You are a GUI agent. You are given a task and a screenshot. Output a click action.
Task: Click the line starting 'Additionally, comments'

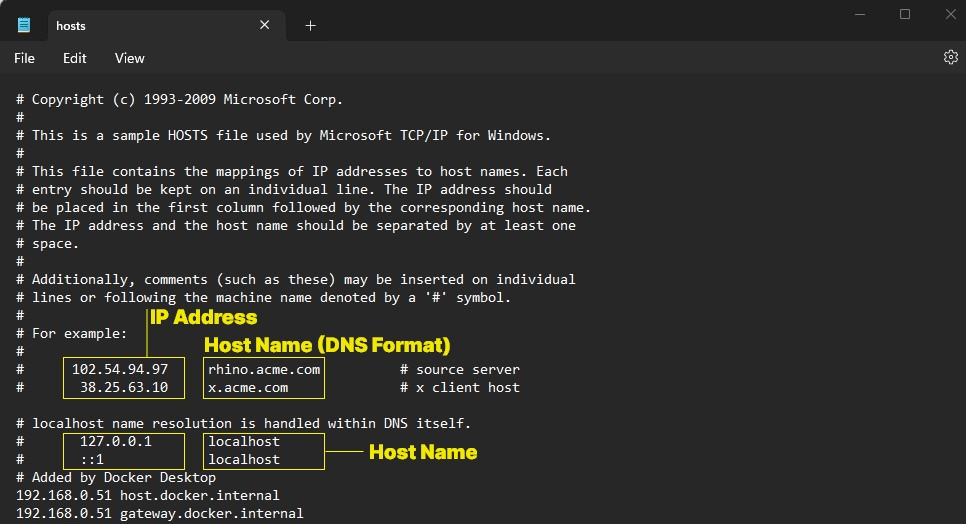(x=296, y=280)
